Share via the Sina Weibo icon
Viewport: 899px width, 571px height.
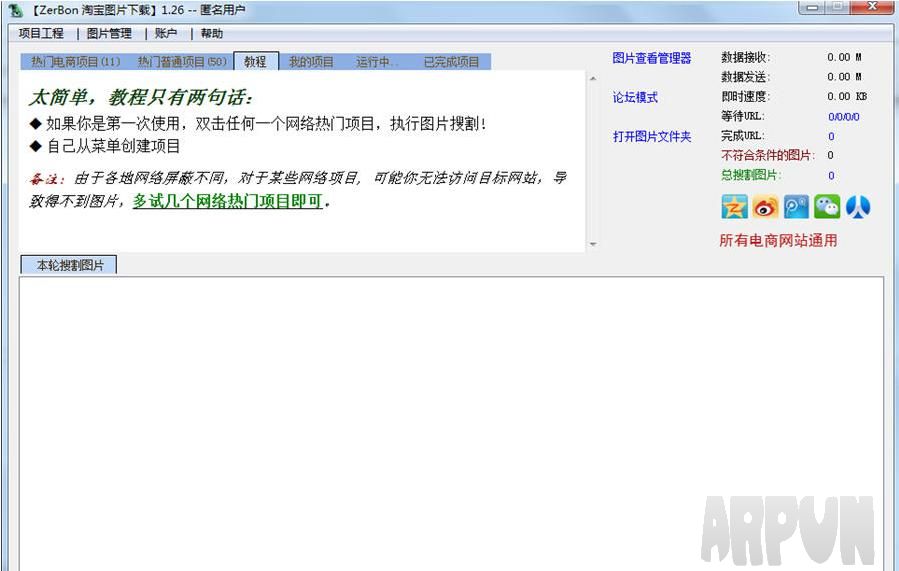tap(765, 207)
